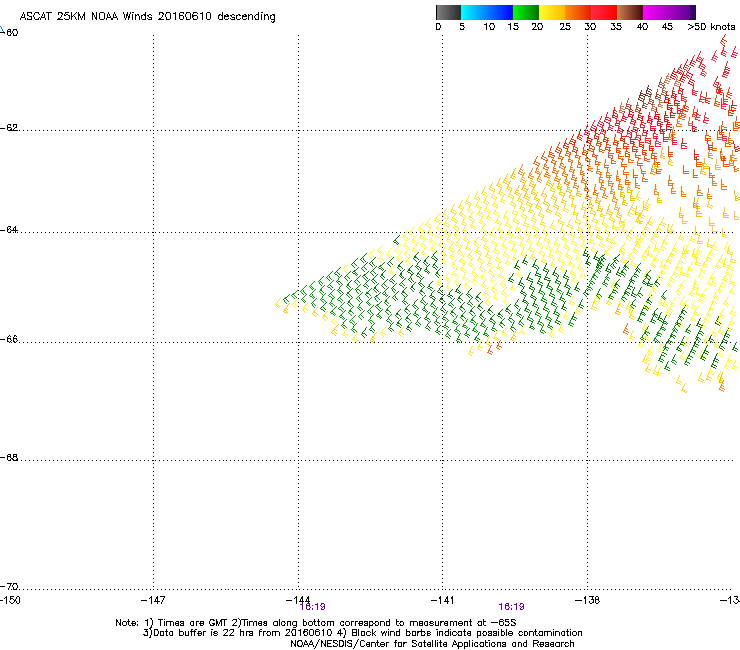Screen dimensions: 740x650
Task: Click the legend label '25'
Action: point(565,27)
